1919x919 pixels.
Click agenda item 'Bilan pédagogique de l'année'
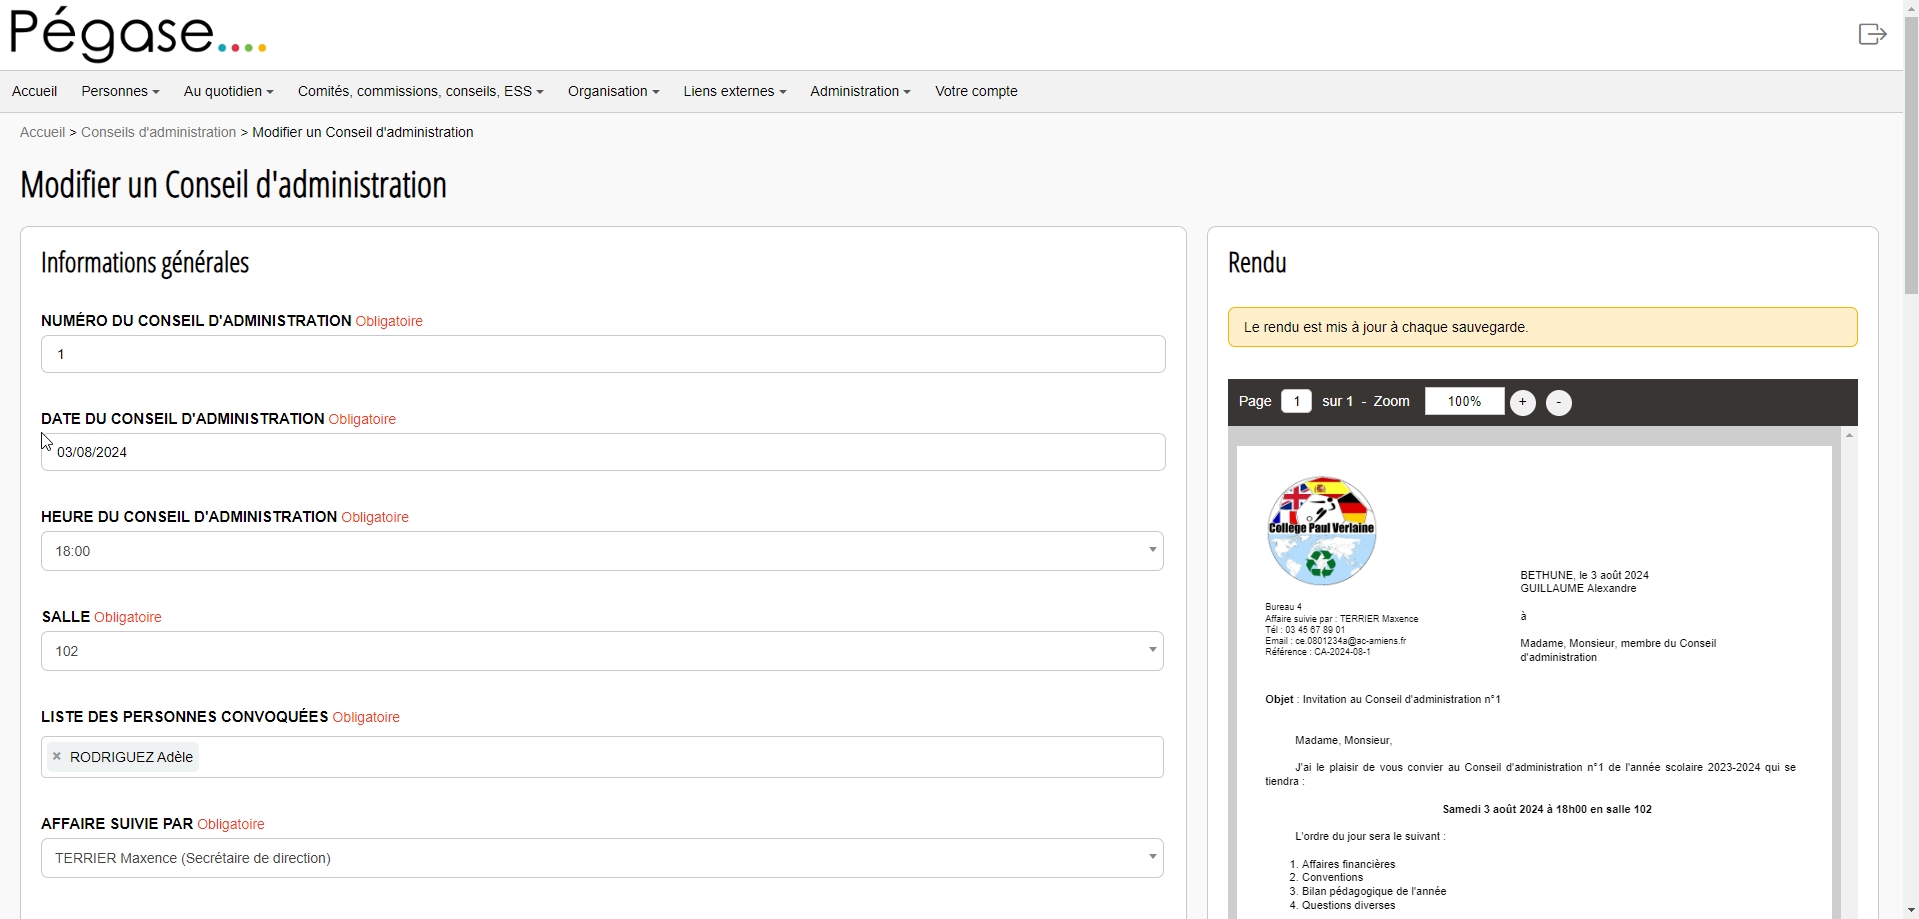tap(1374, 891)
